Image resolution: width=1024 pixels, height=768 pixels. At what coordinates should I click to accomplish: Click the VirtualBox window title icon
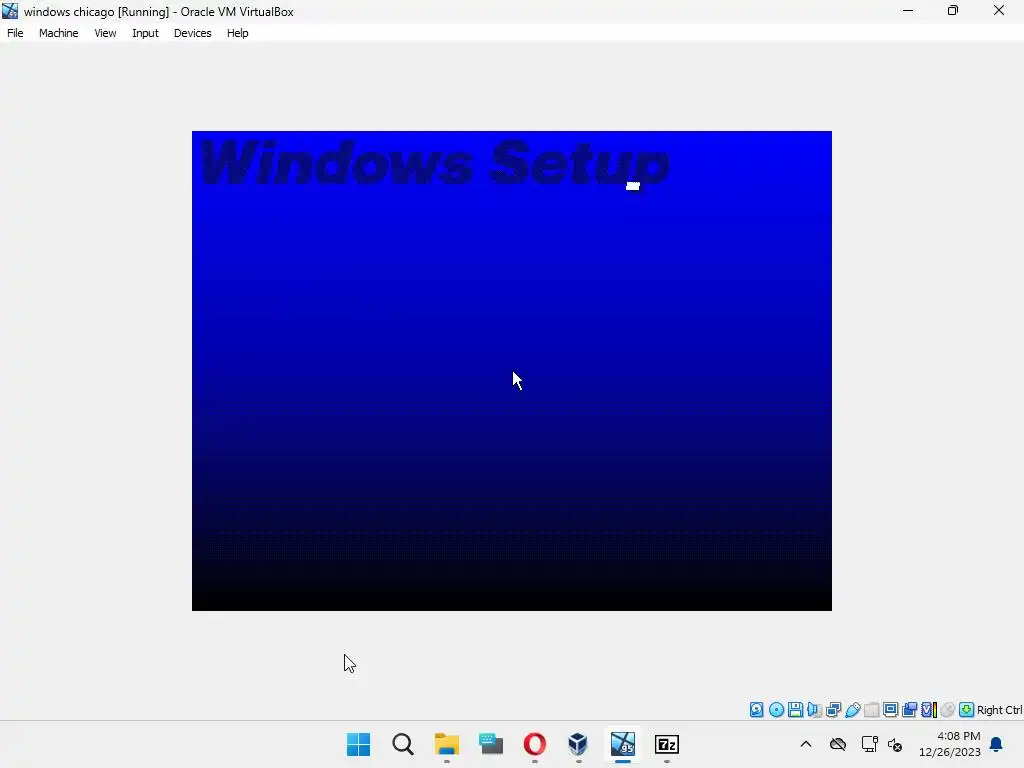pos(10,11)
